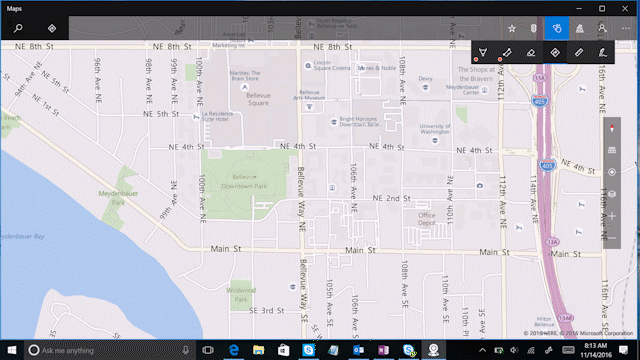Open the clock showing 8:13 AM
Screen dimensions: 640x360
click(595, 350)
